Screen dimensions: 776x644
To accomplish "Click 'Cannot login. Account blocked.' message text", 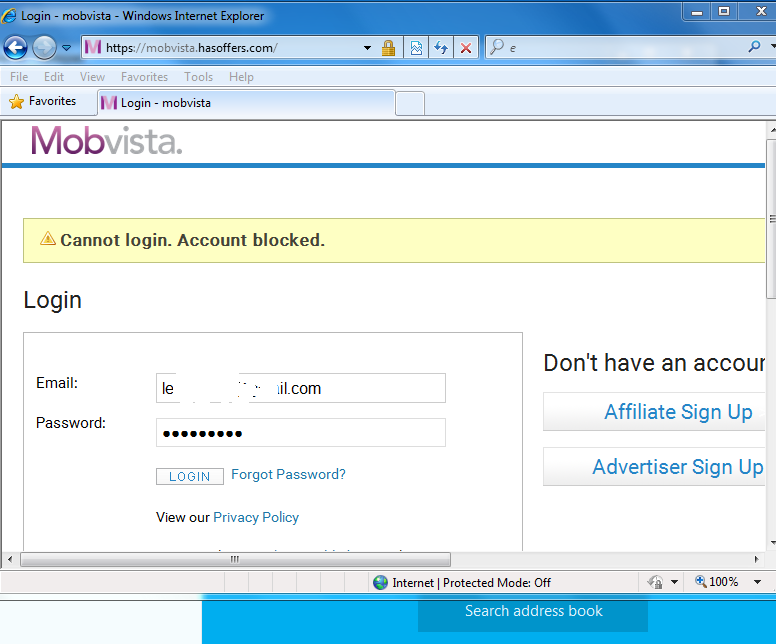I will [x=193, y=240].
